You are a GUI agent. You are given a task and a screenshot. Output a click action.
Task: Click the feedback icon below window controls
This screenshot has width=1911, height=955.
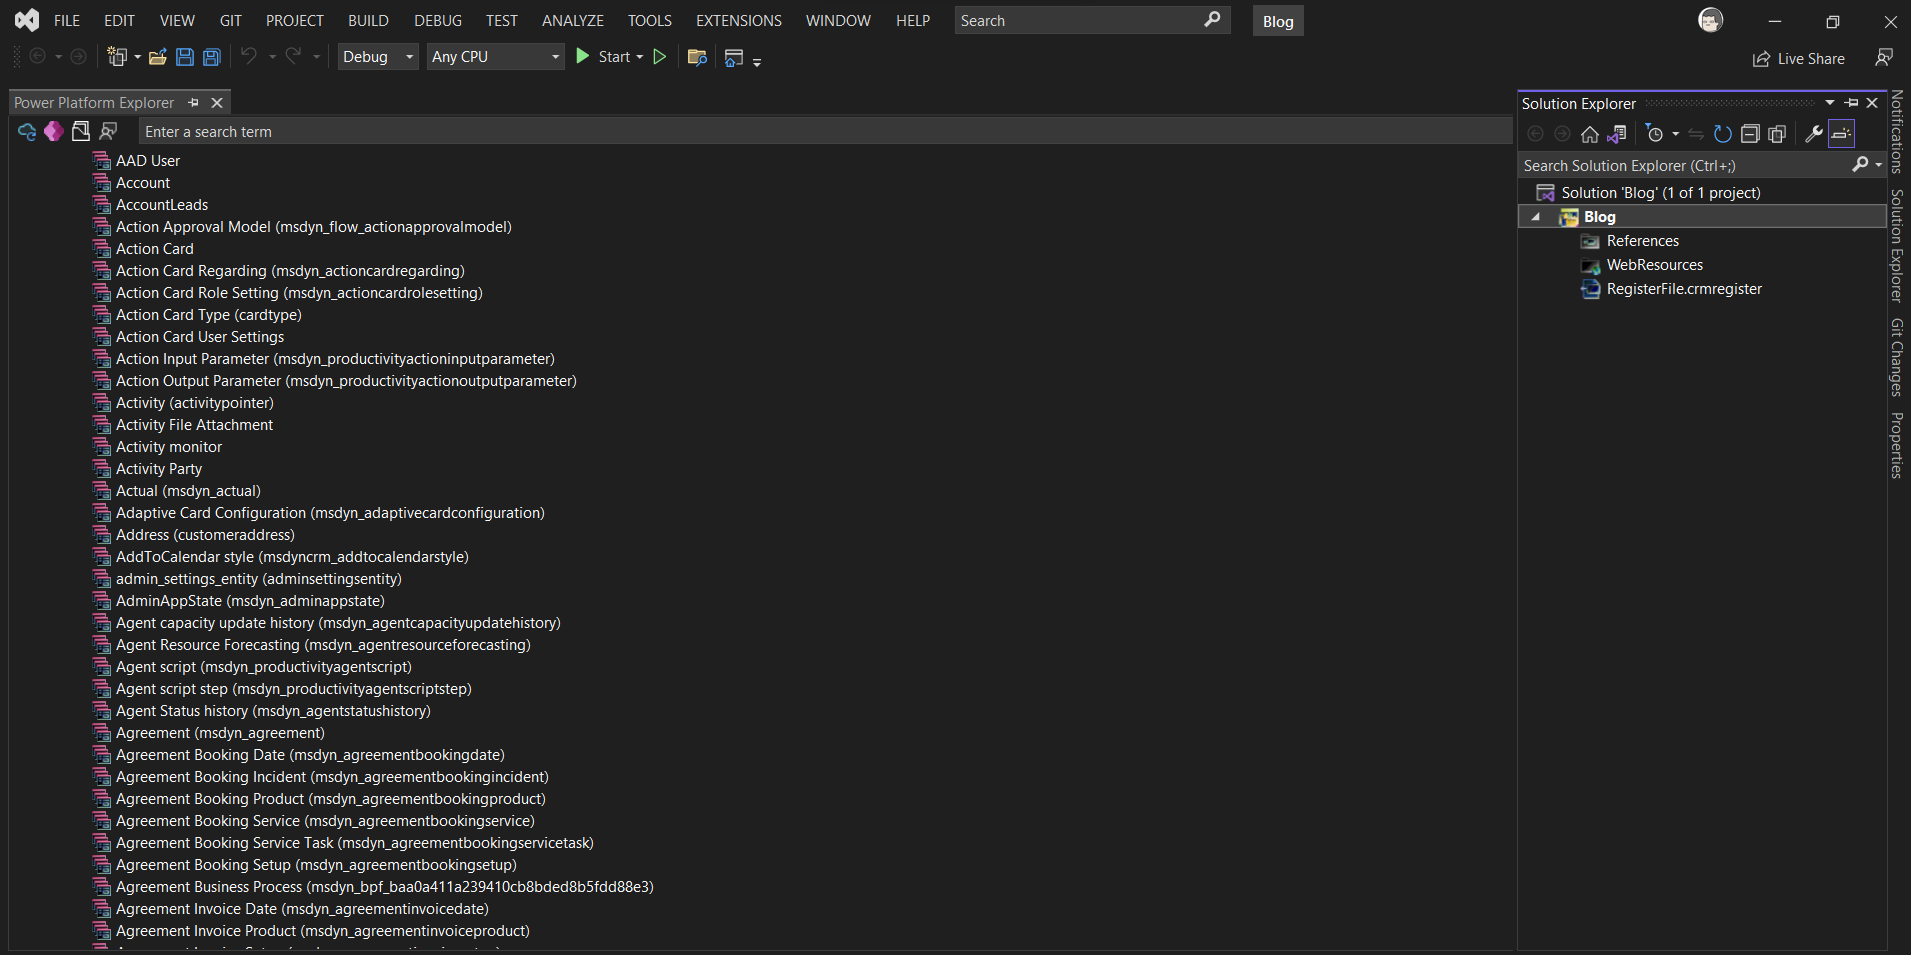click(x=1884, y=58)
